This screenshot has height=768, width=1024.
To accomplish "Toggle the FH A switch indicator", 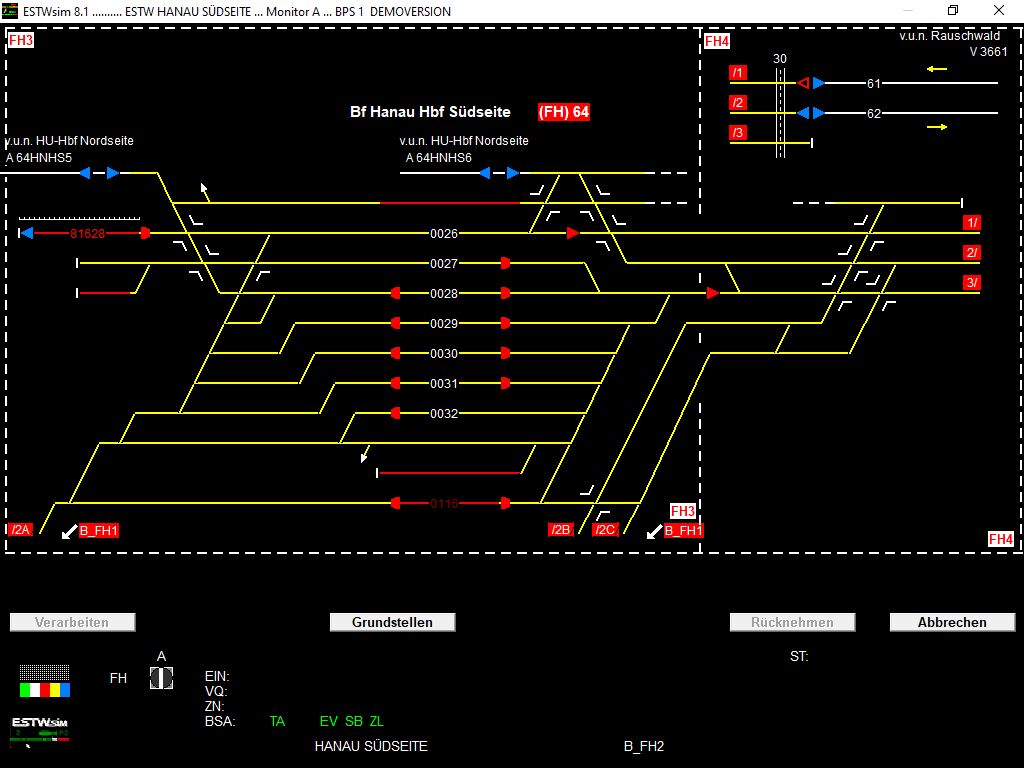I will (x=160, y=677).
